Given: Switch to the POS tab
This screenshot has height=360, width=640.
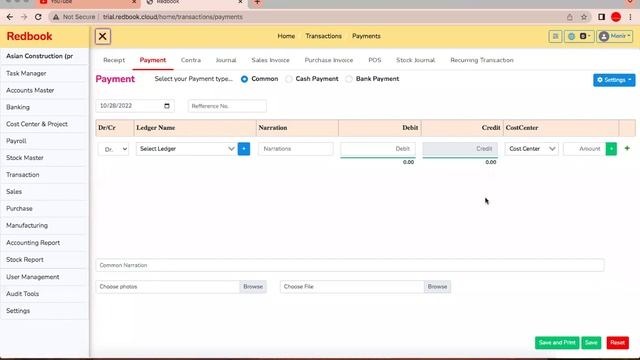Looking at the screenshot, I should (x=374, y=60).
